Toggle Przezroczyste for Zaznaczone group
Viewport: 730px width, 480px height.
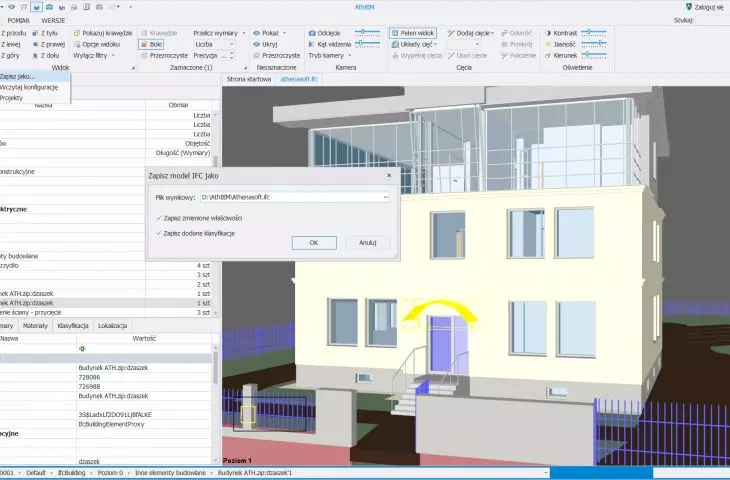[164, 55]
